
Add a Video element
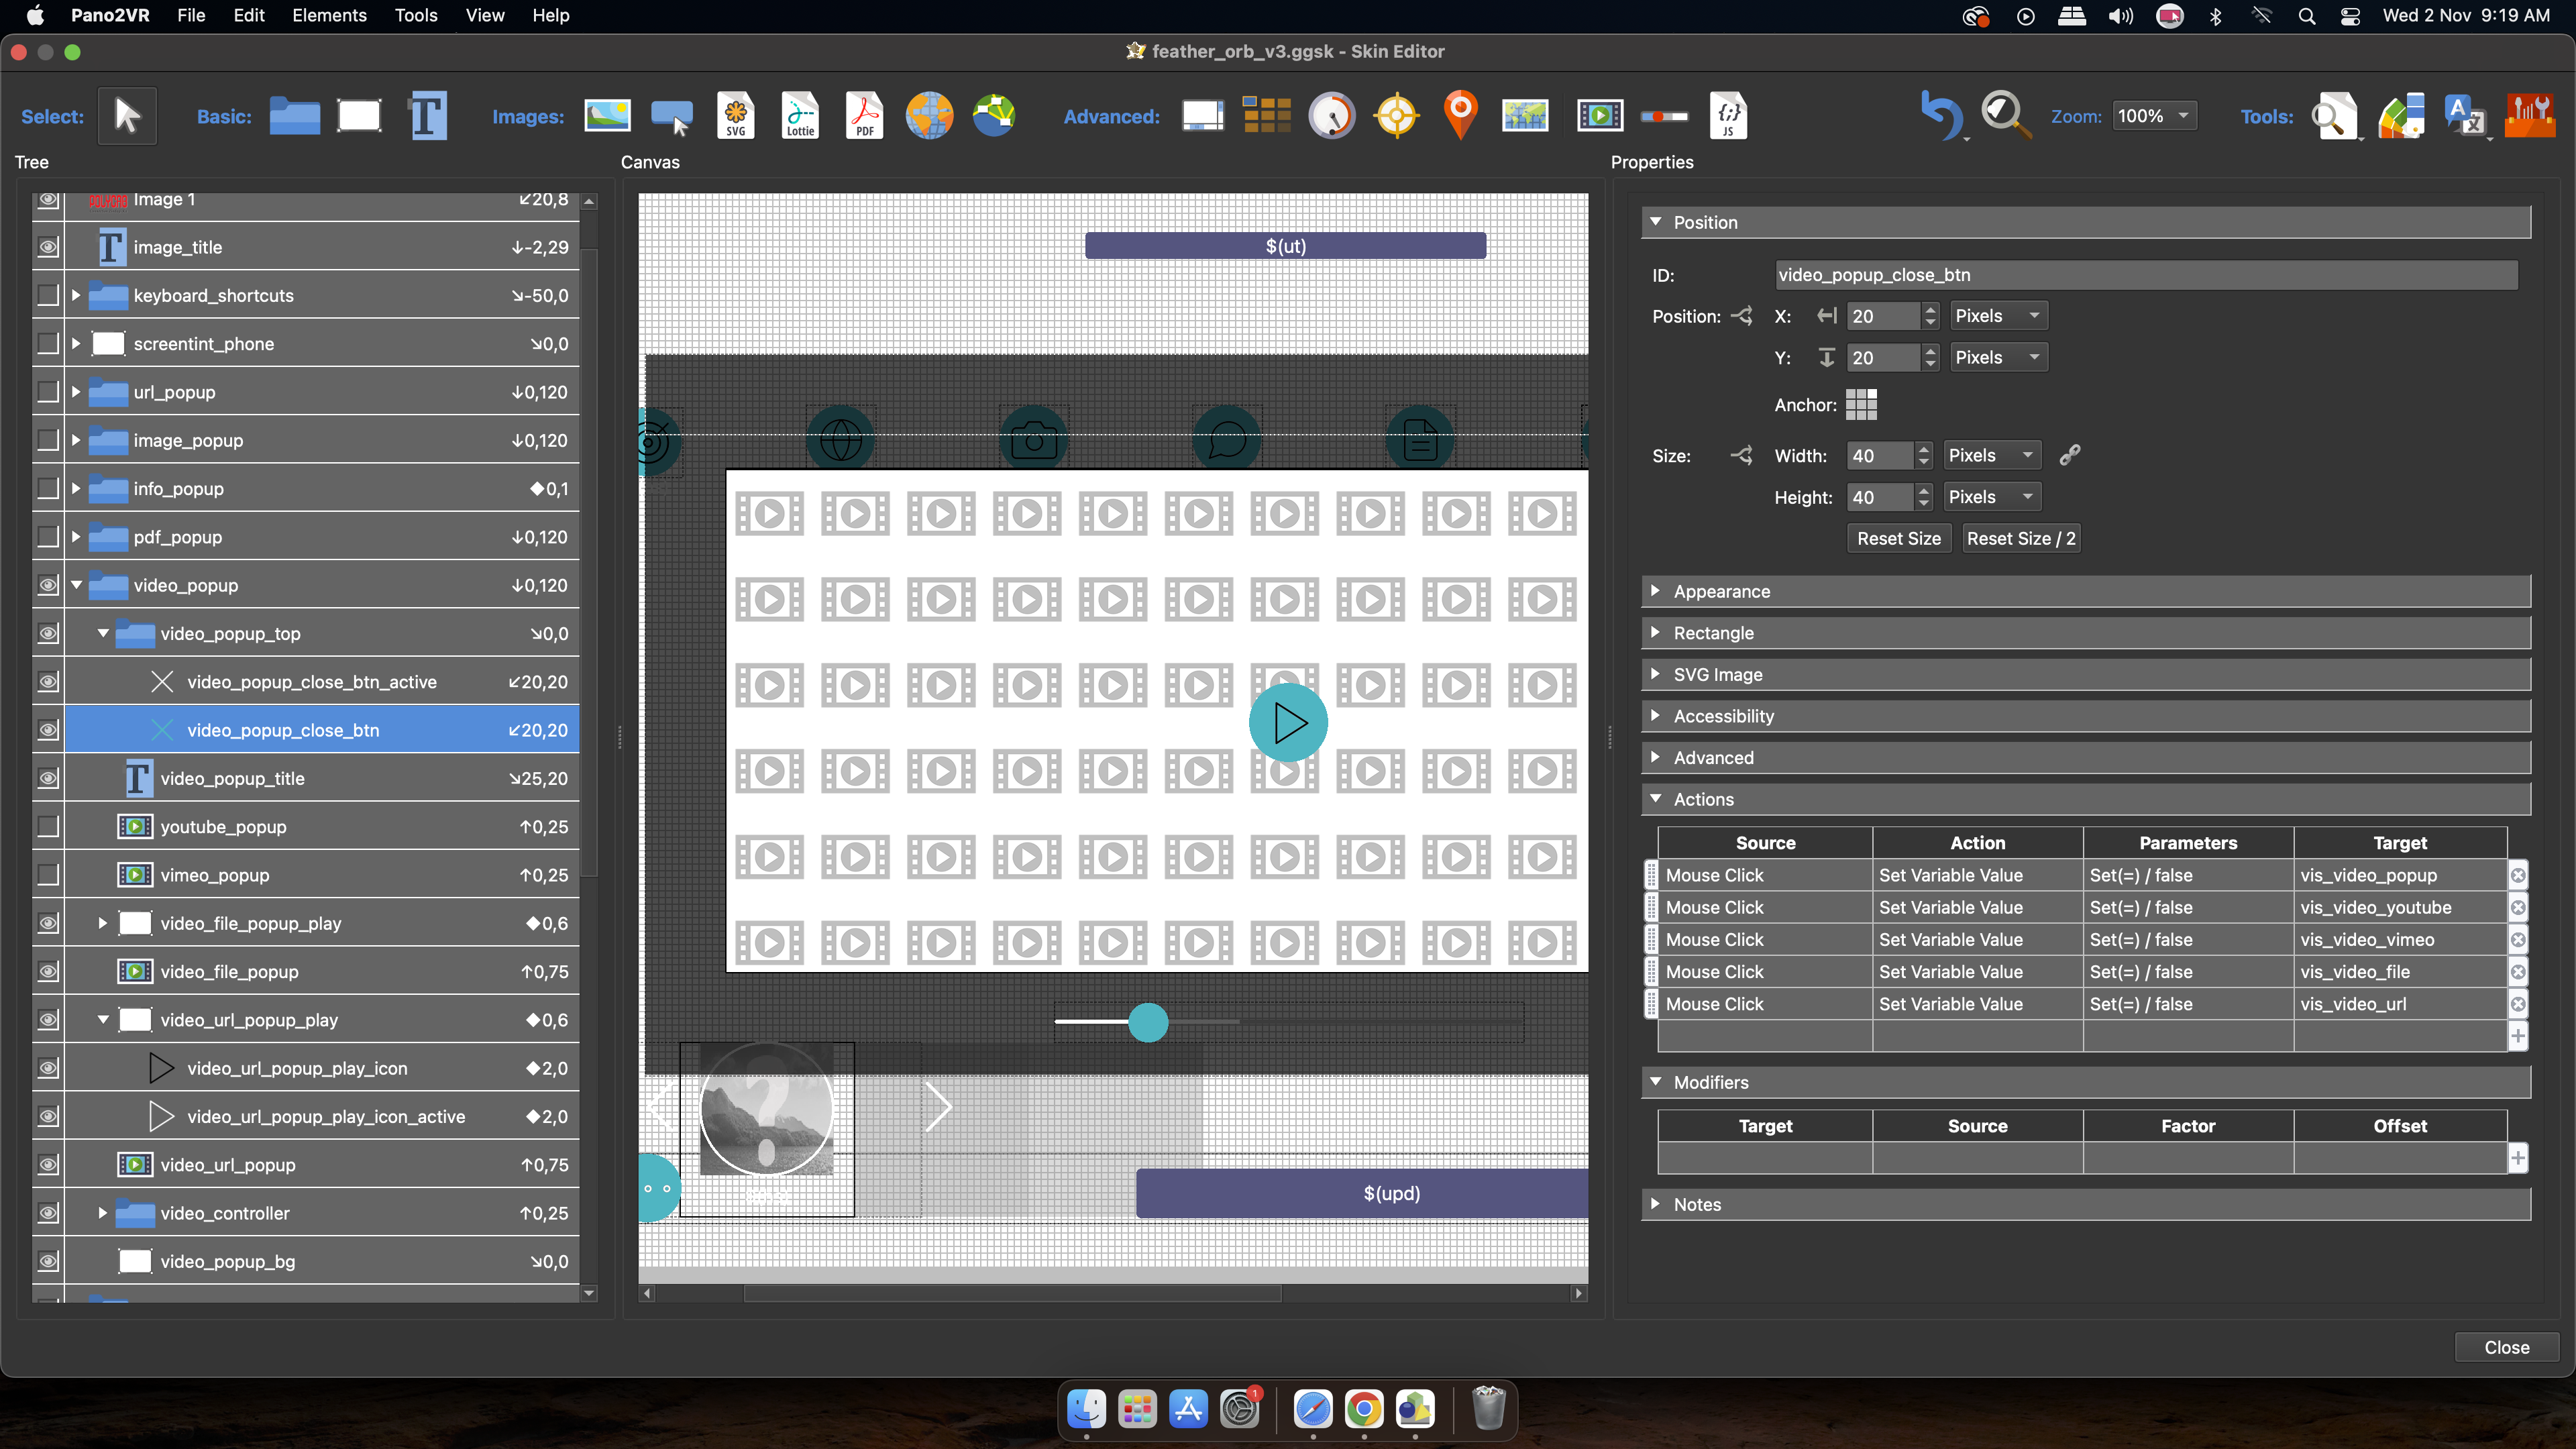pos(1600,116)
